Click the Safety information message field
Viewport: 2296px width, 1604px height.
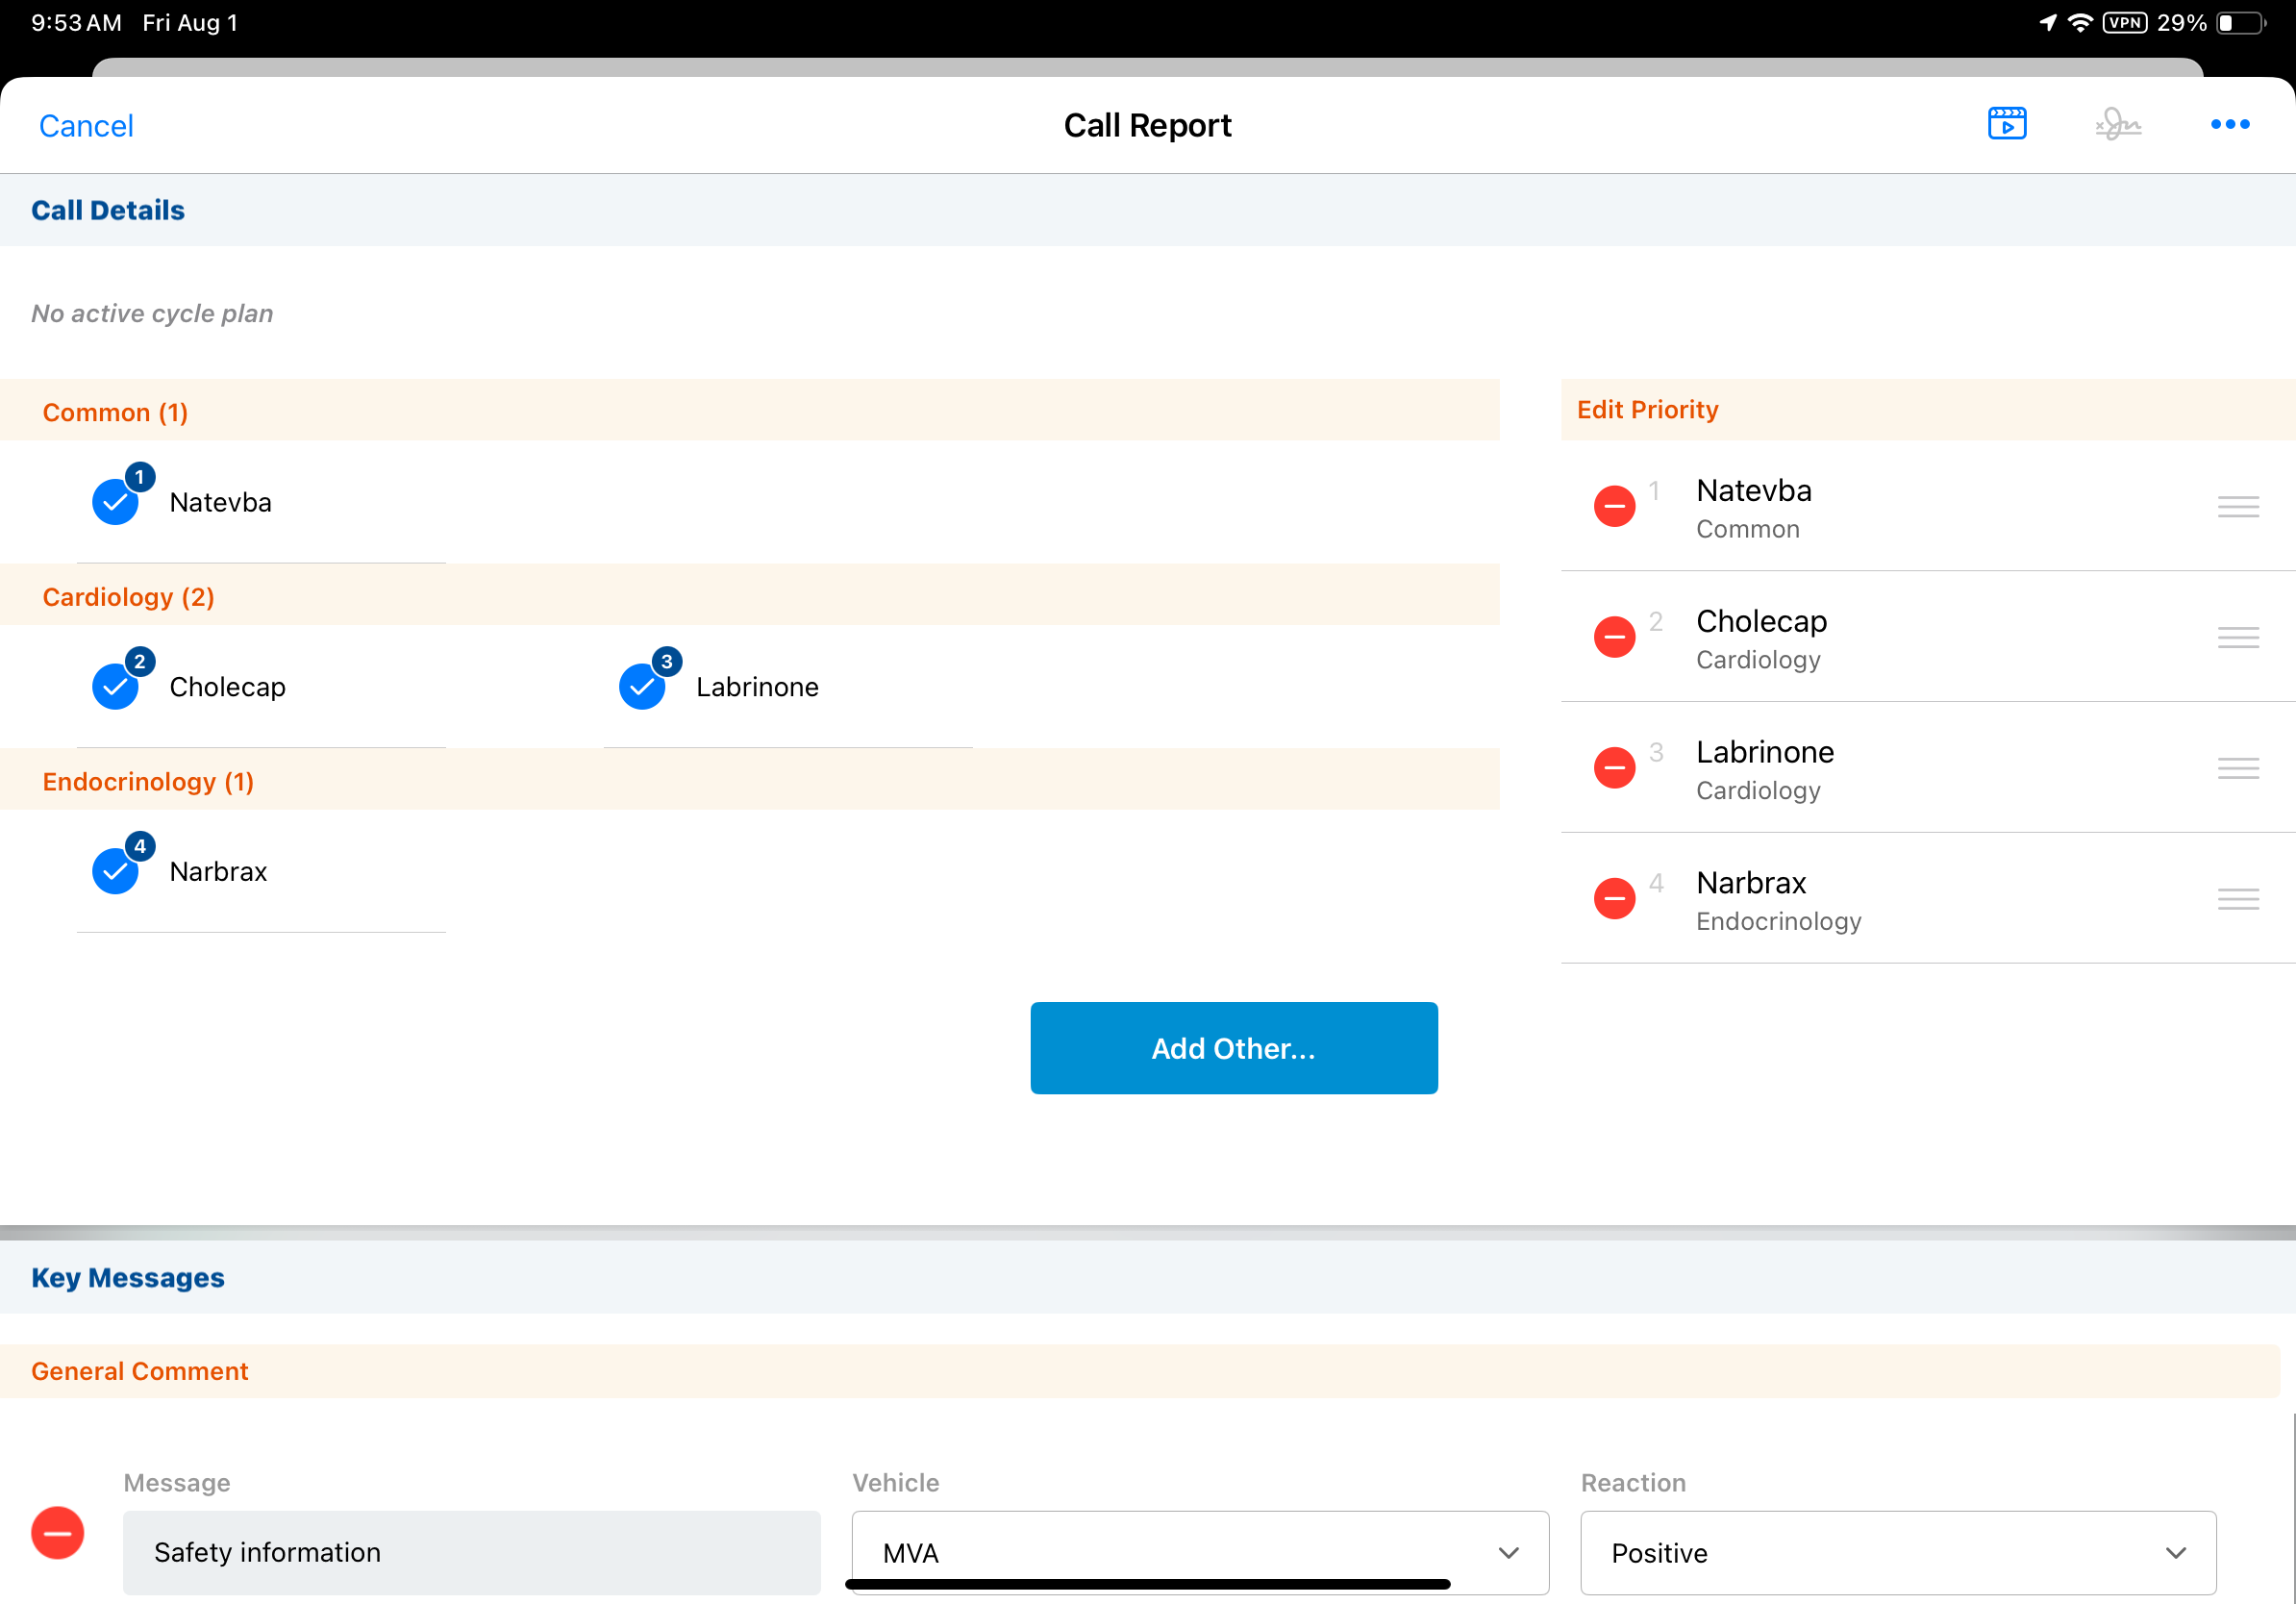[471, 1552]
